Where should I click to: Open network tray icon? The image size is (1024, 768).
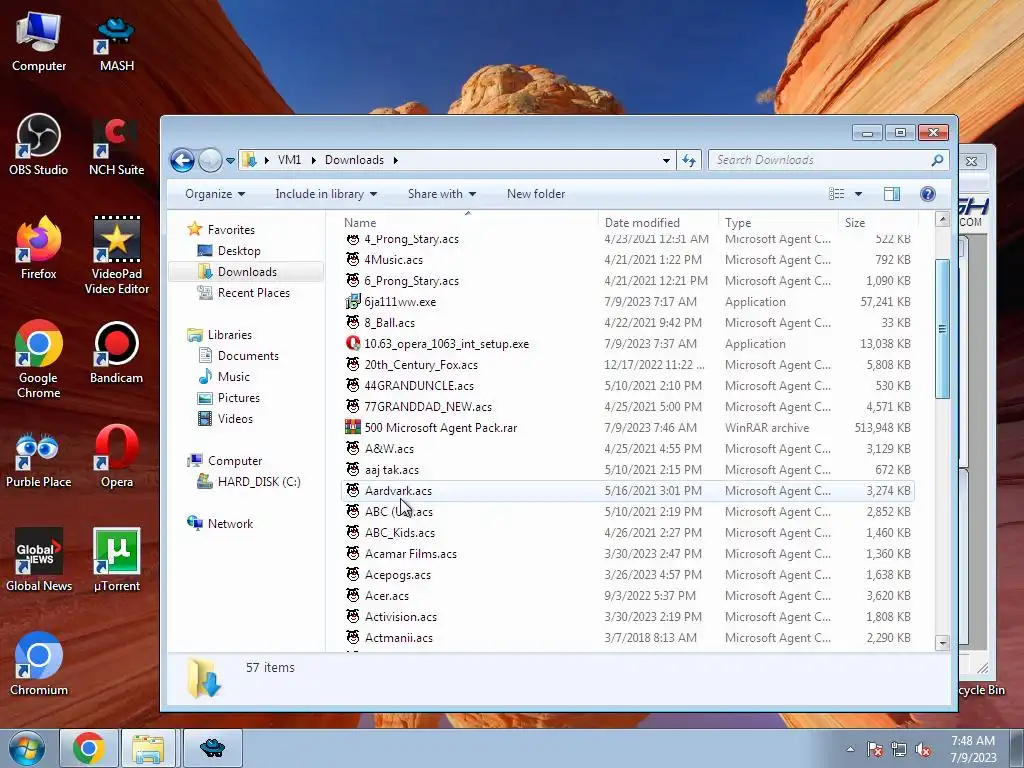[x=899, y=749]
